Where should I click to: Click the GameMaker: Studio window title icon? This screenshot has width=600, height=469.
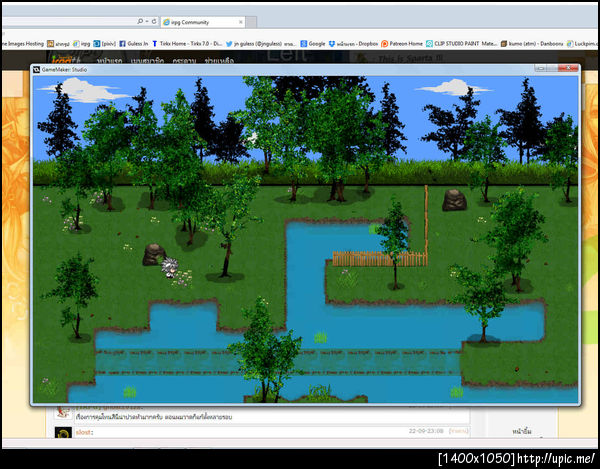[x=37, y=69]
